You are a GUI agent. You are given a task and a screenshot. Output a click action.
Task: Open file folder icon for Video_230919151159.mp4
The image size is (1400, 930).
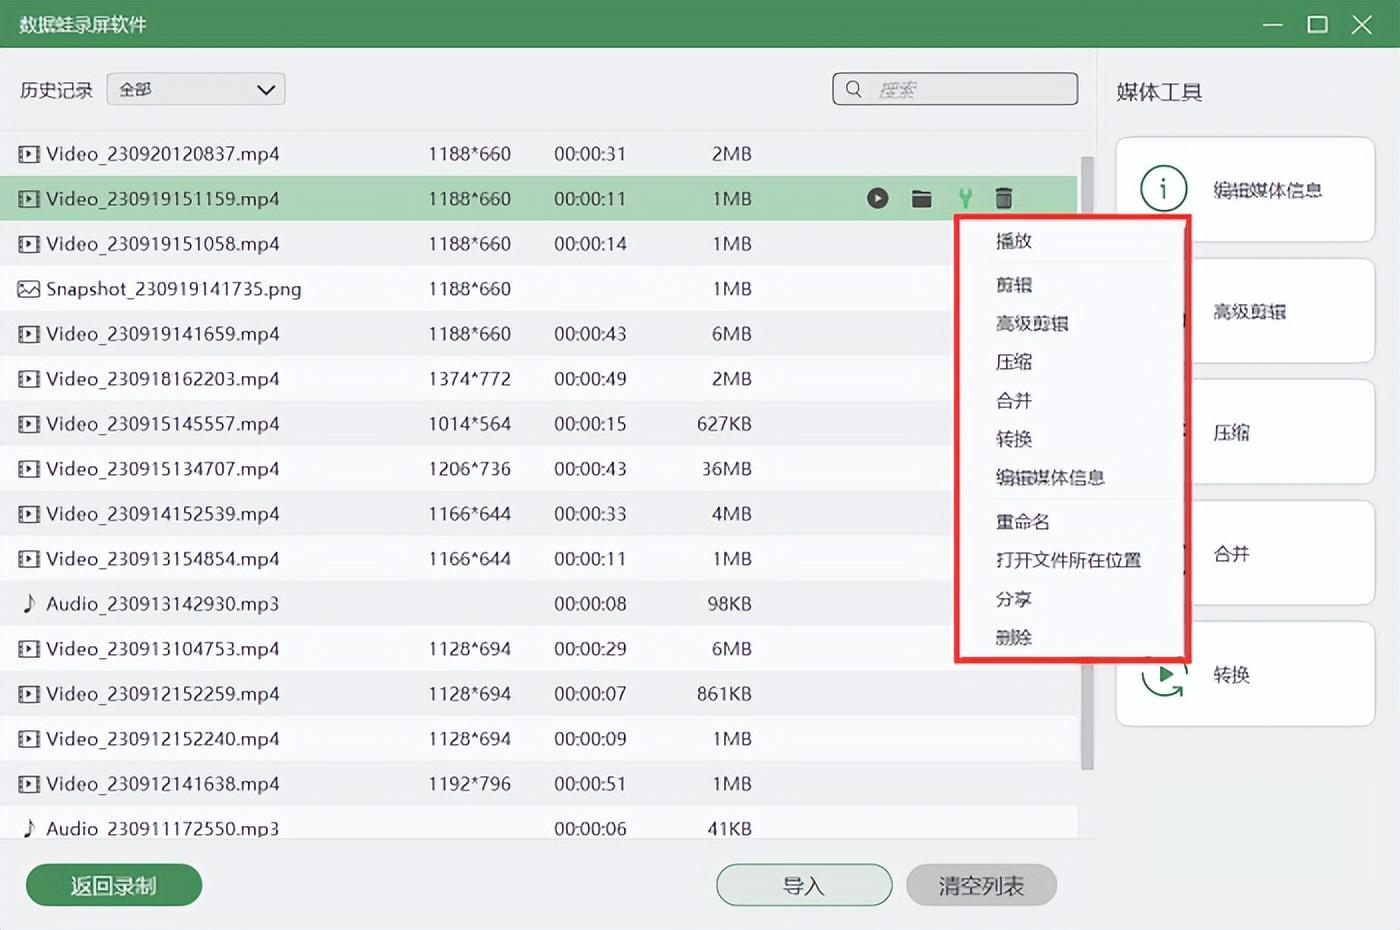pos(922,198)
